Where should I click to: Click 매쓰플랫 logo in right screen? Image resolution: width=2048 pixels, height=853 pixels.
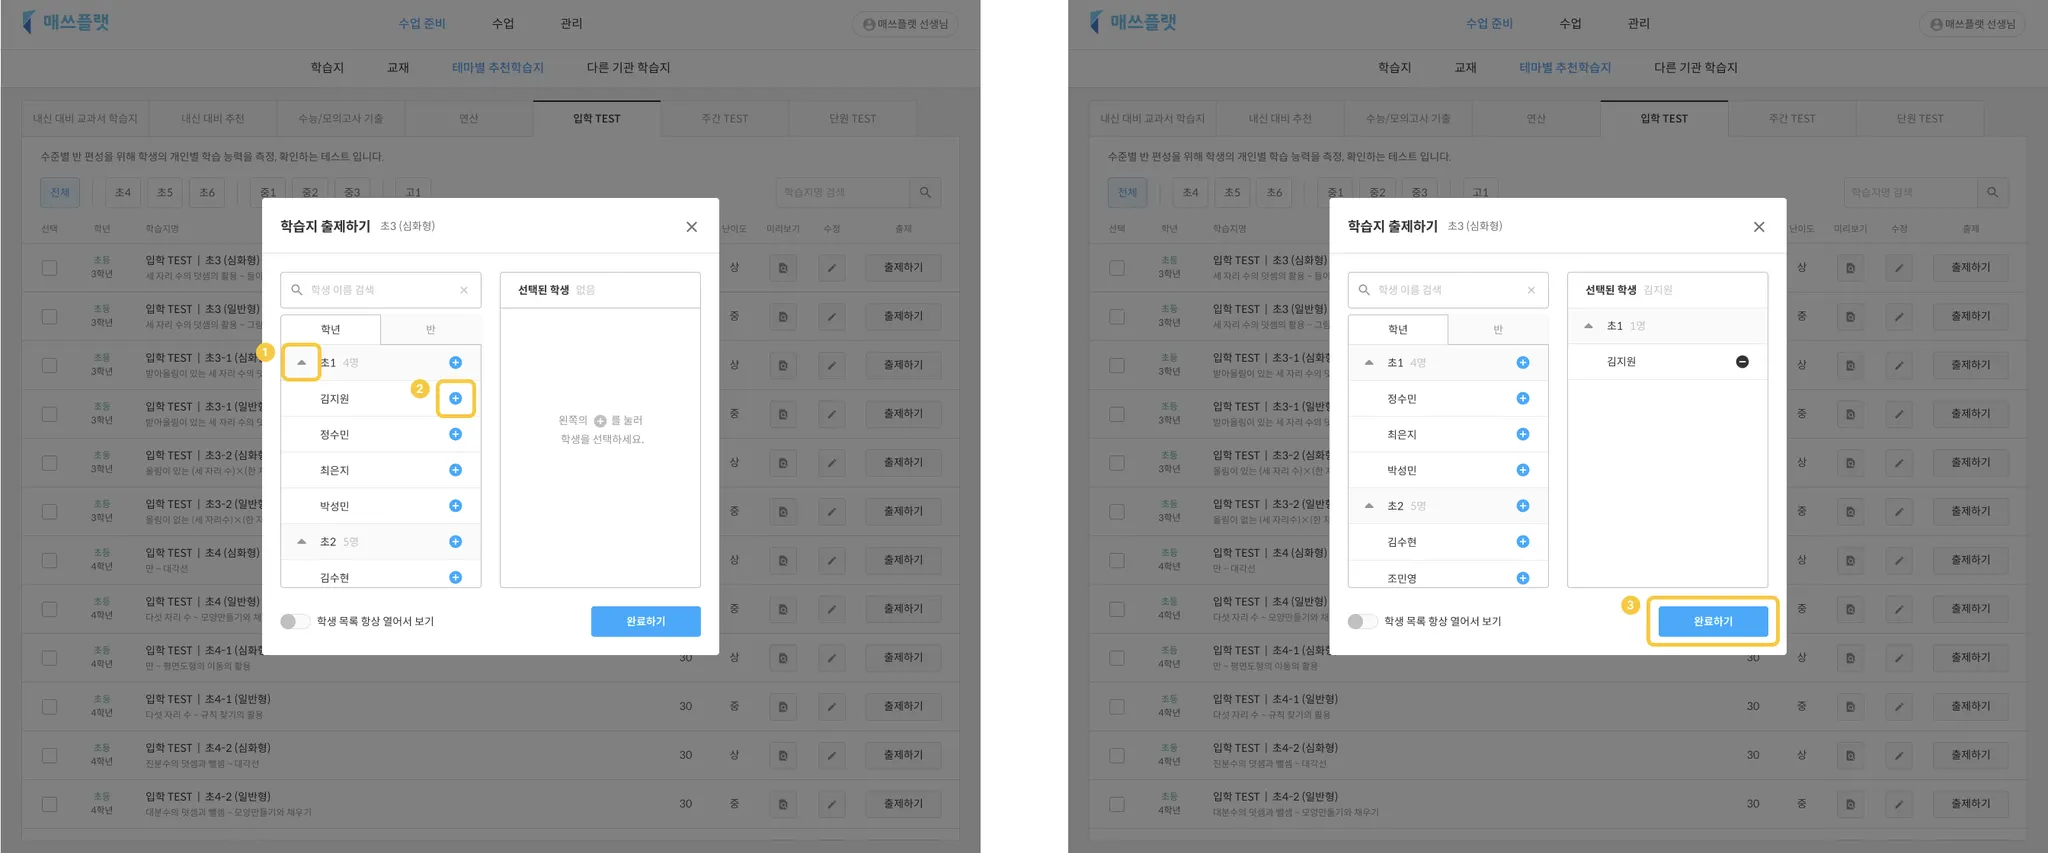[x=1133, y=22]
